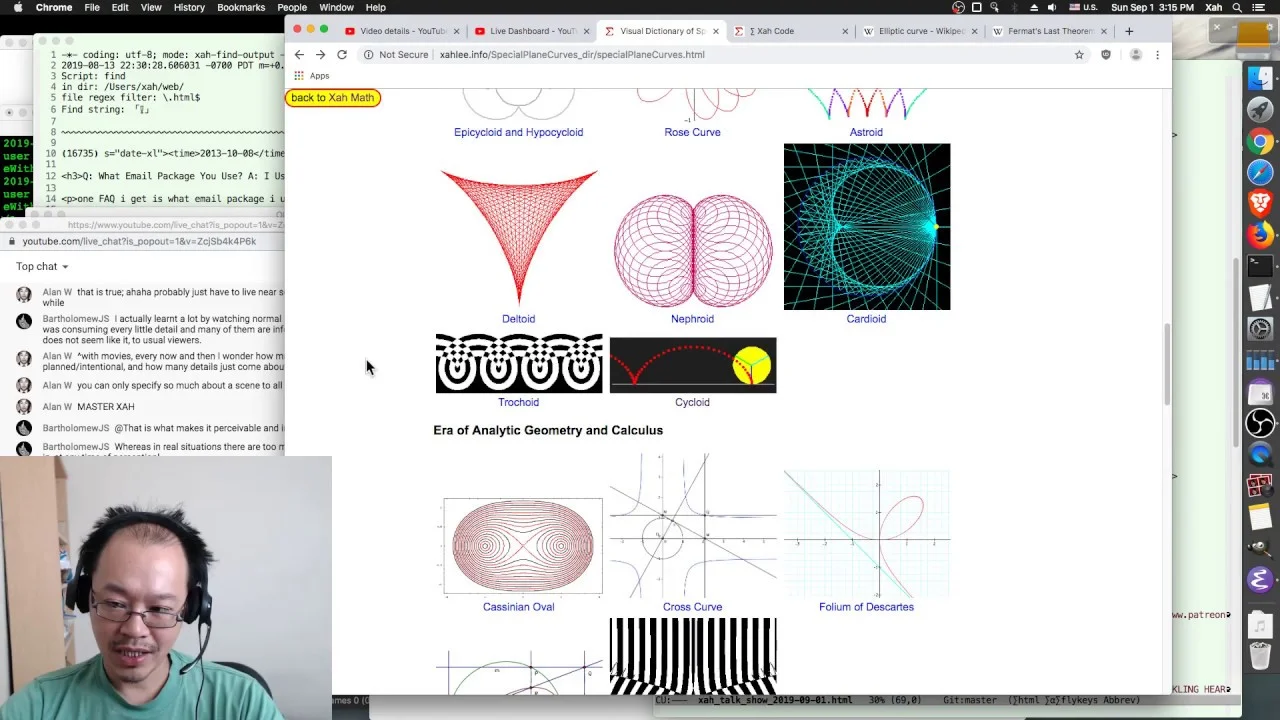1280x720 pixels.
Task: Add a new tab with the plus button
Action: (1129, 31)
